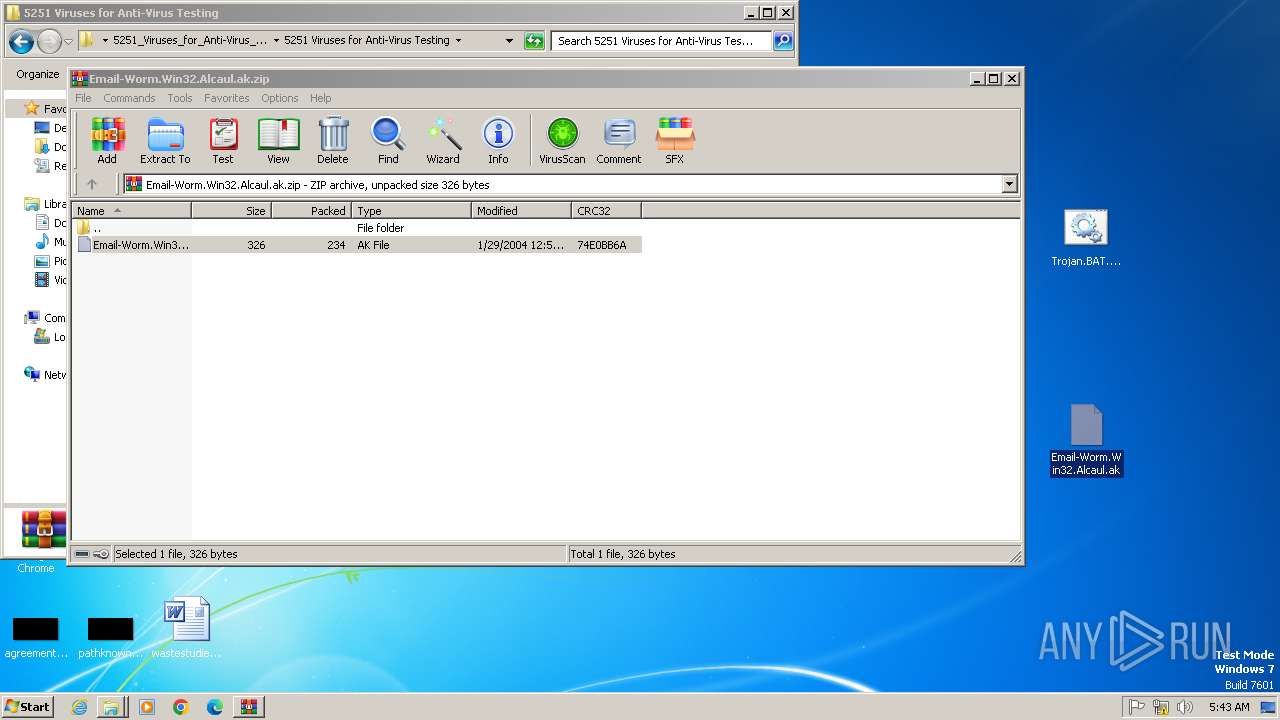Sort by the Name column header
Image resolution: width=1280 pixels, height=720 pixels.
pos(132,211)
